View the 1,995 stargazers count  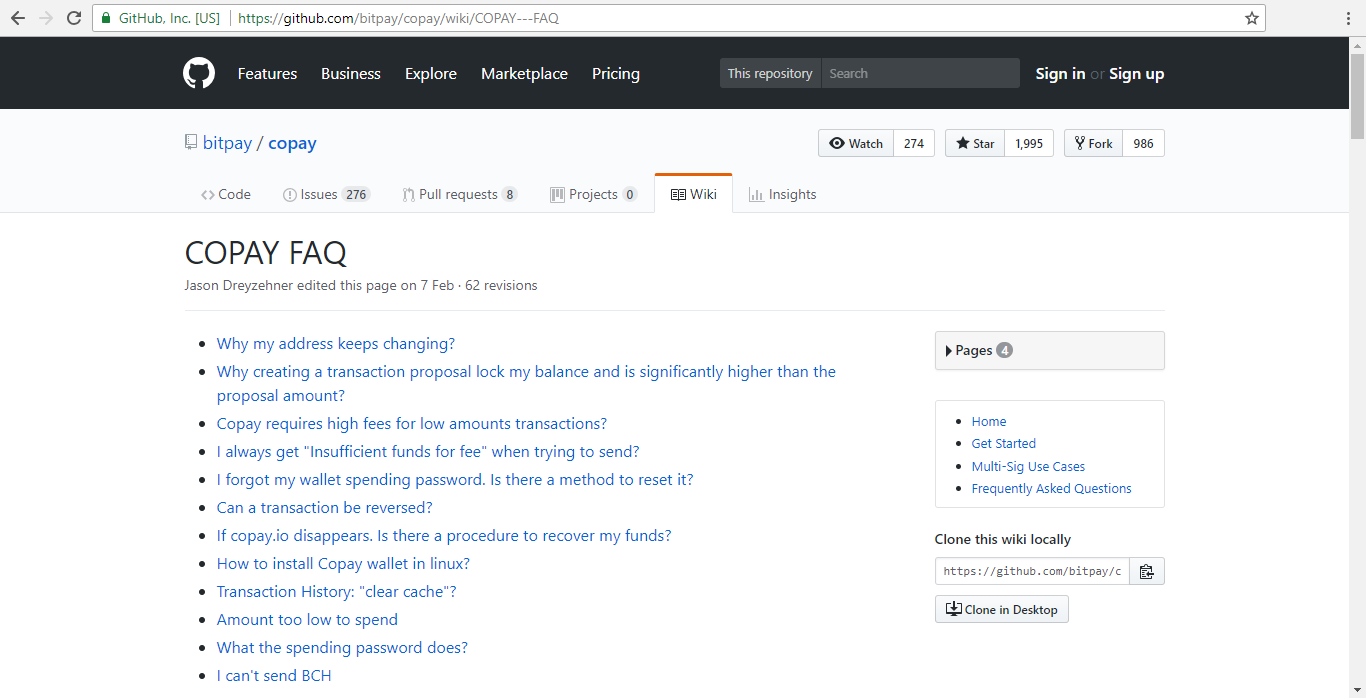1029,143
